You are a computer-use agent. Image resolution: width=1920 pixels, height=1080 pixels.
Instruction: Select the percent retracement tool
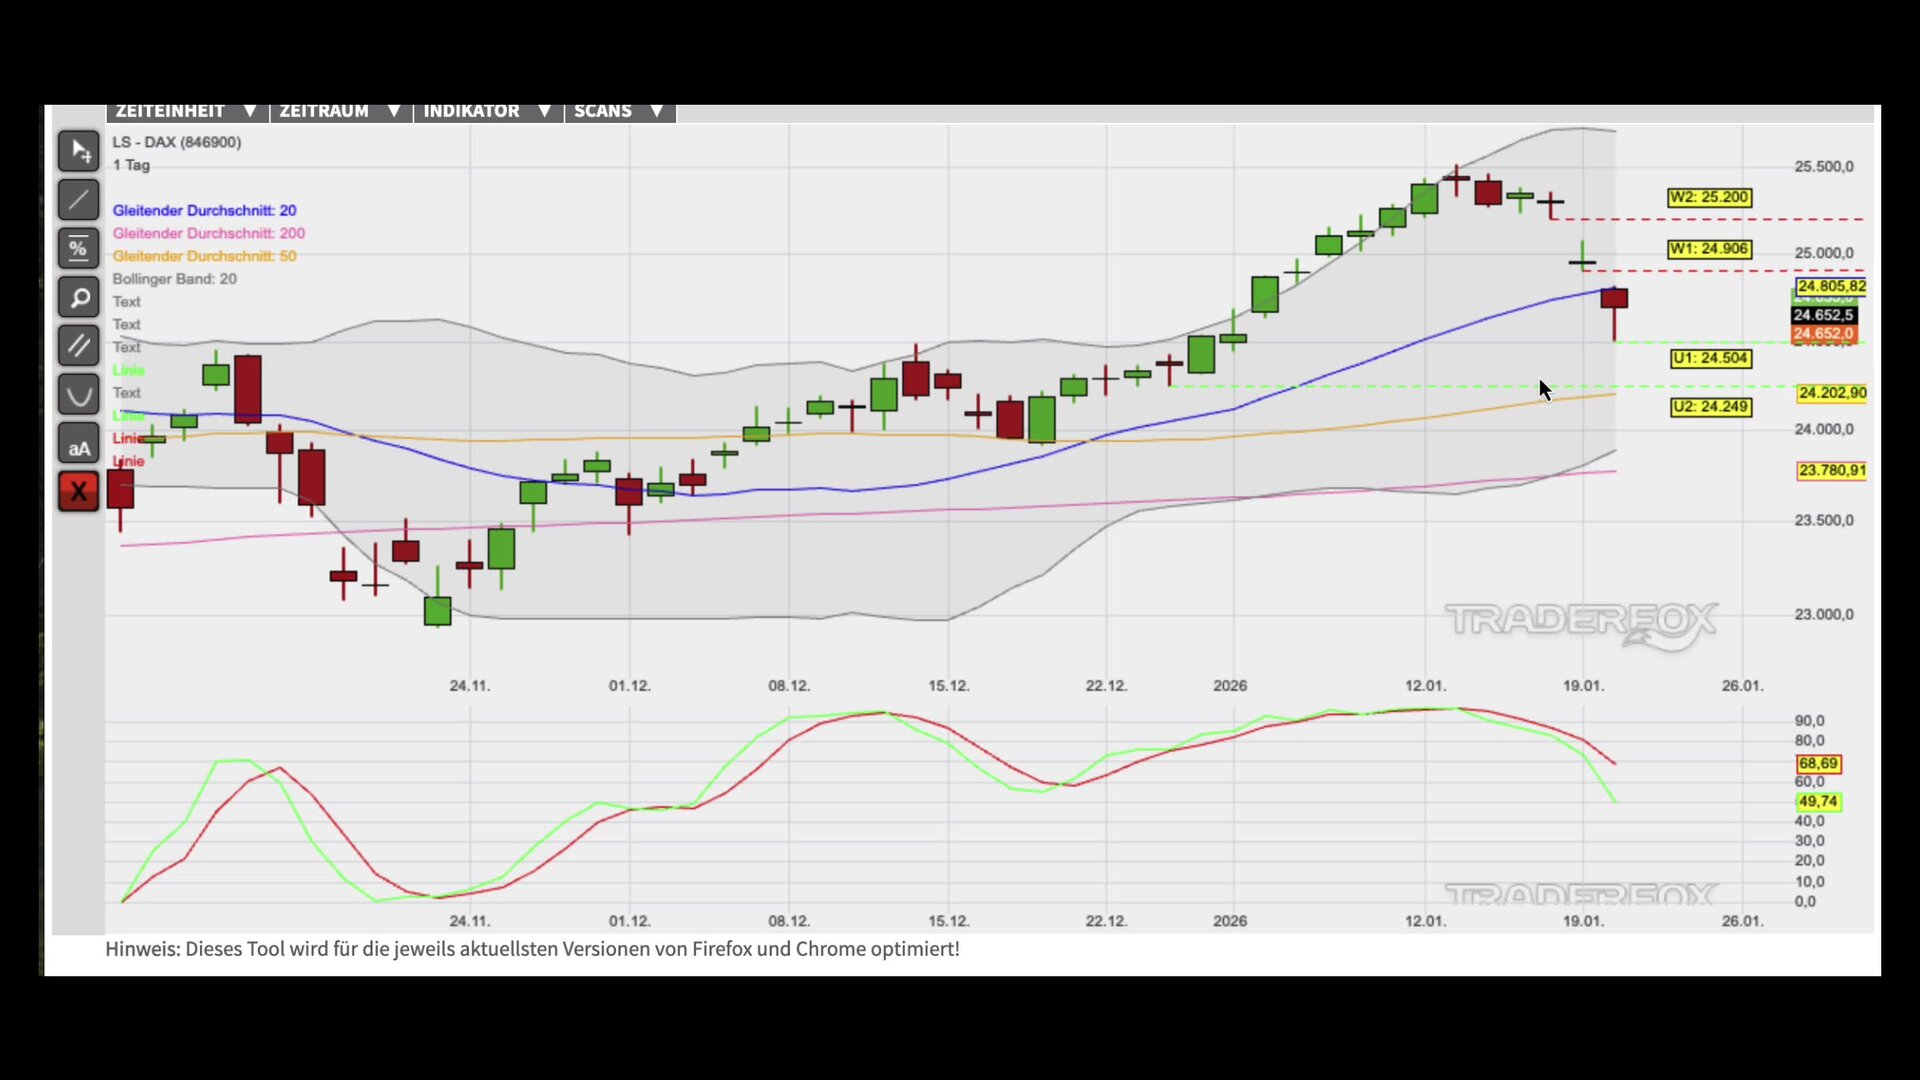click(x=78, y=249)
